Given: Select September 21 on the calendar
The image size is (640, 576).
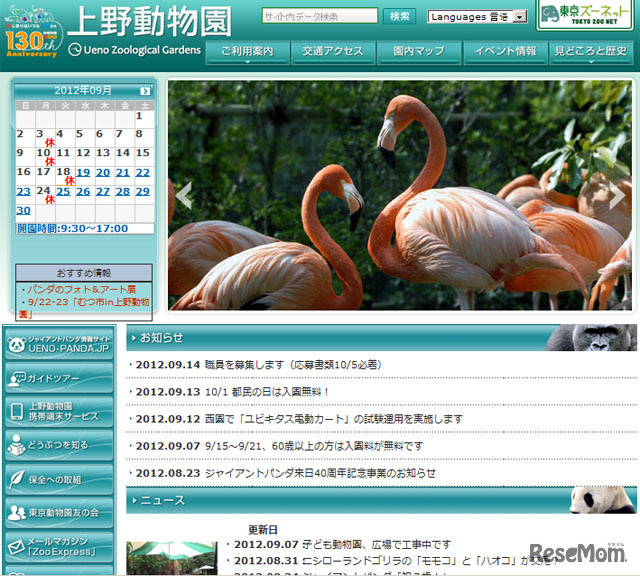Looking at the screenshot, I should tap(122, 173).
